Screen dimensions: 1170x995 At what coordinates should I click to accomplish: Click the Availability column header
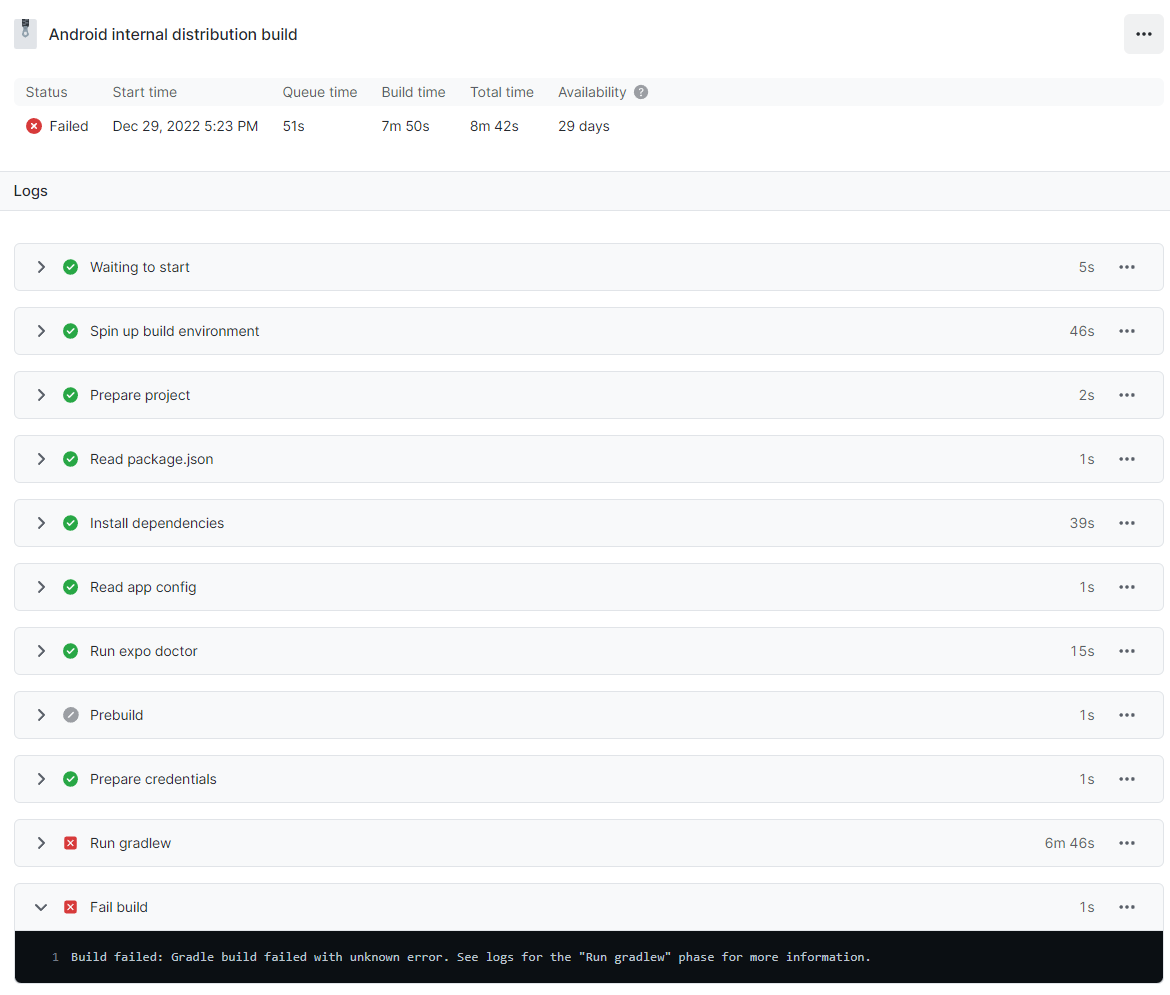pyautogui.click(x=592, y=92)
